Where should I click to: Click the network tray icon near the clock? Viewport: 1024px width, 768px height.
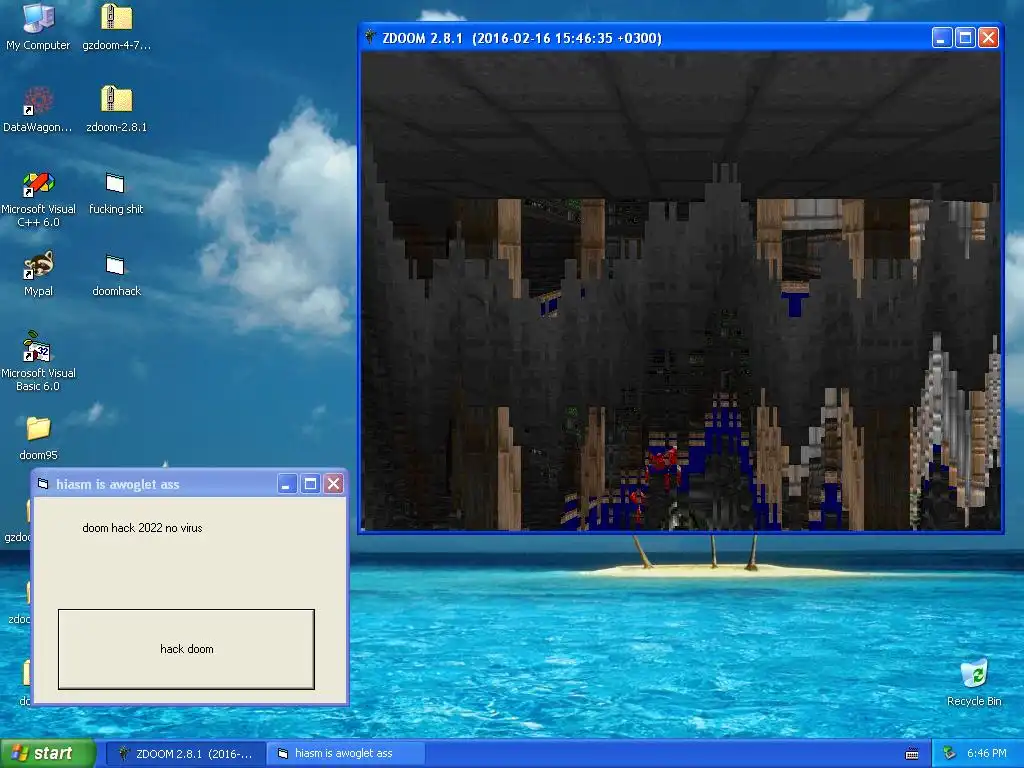pyautogui.click(x=950, y=754)
